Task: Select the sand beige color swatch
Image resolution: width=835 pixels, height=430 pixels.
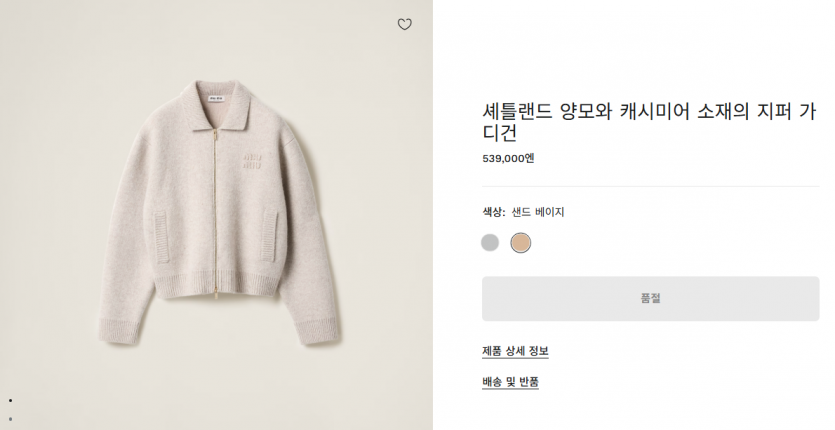Action: (521, 242)
